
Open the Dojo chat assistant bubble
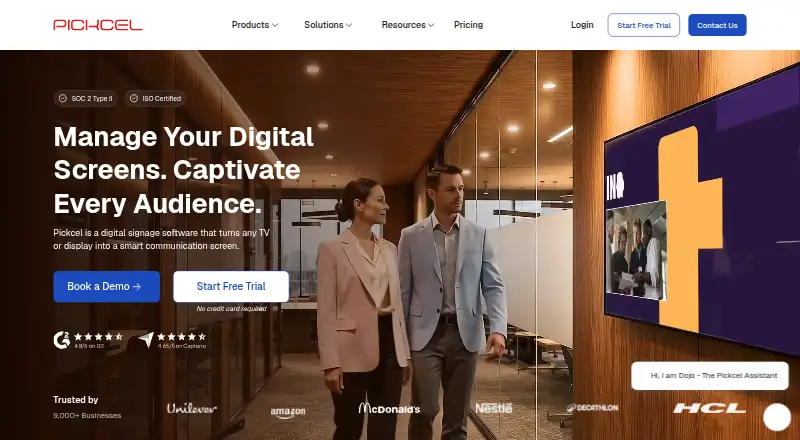(x=777, y=417)
